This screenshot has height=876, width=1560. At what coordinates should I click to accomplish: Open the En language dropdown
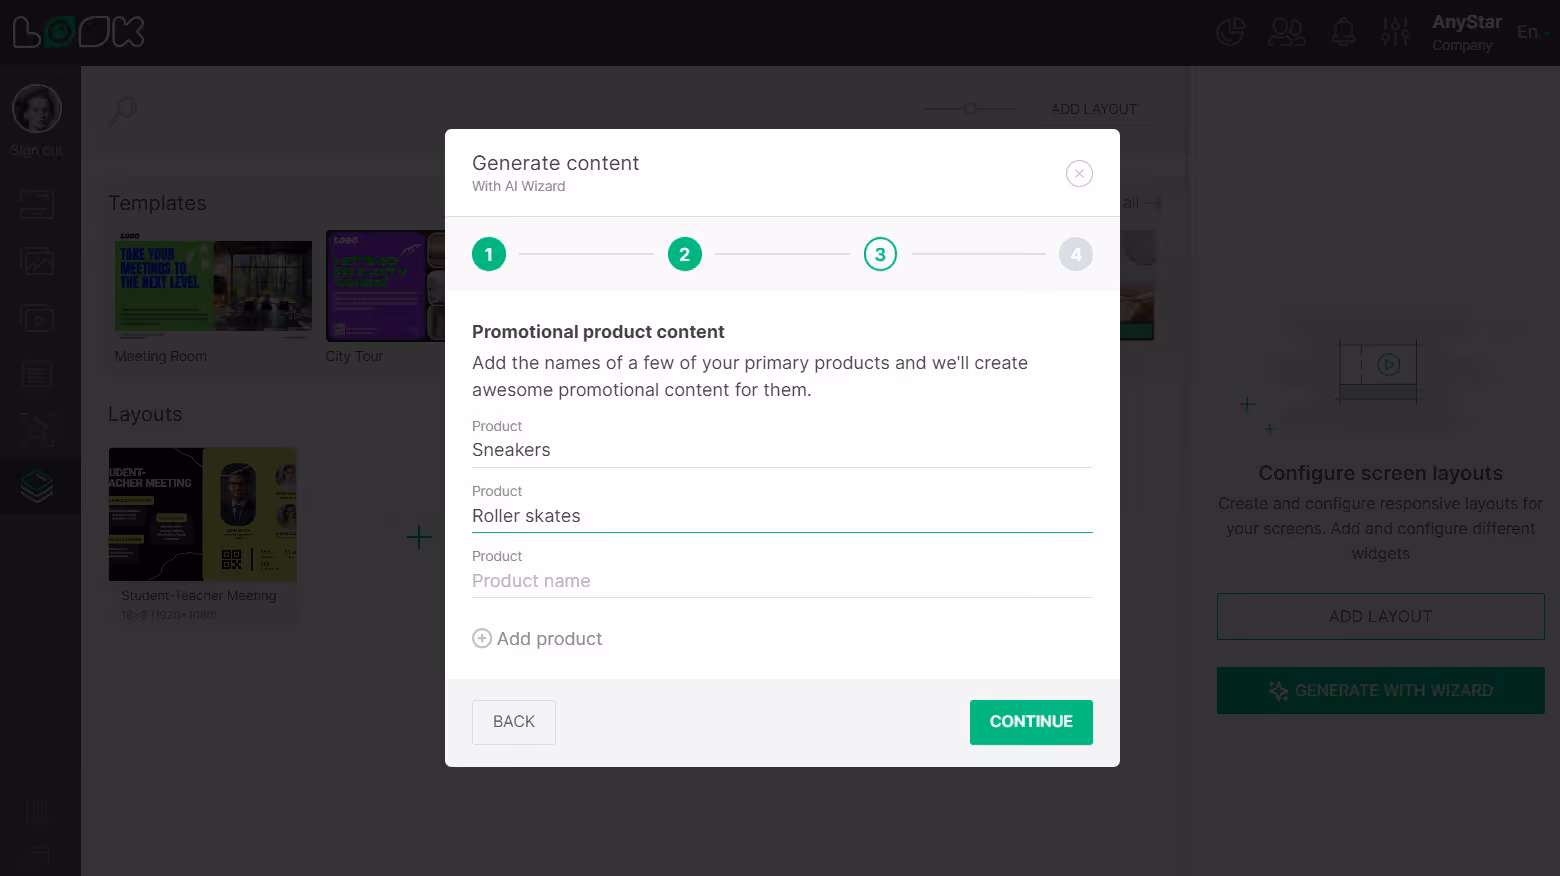1530,31
